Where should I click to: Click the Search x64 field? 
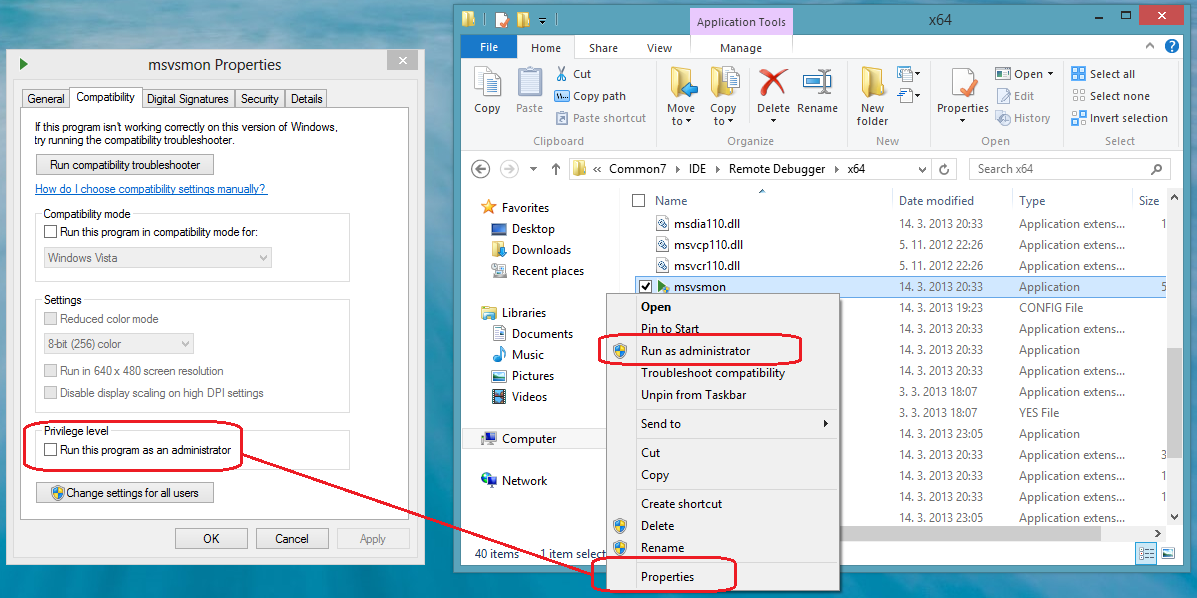(1070, 169)
